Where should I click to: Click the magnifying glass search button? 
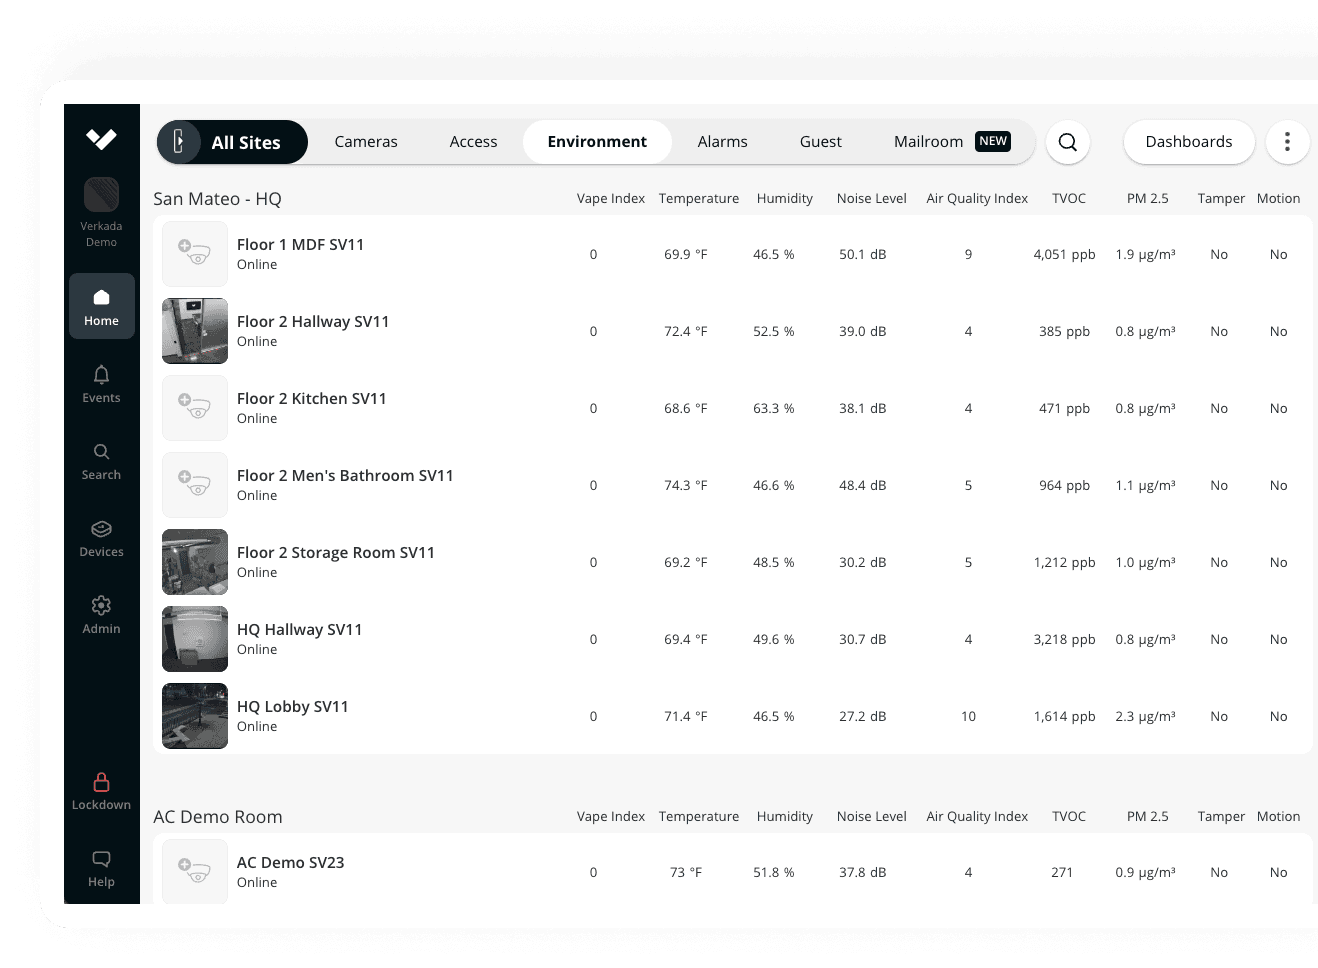coord(1067,142)
